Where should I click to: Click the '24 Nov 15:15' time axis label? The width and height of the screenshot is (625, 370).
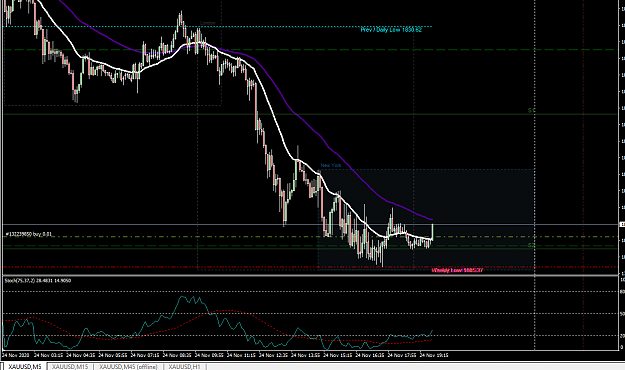coord(338,355)
